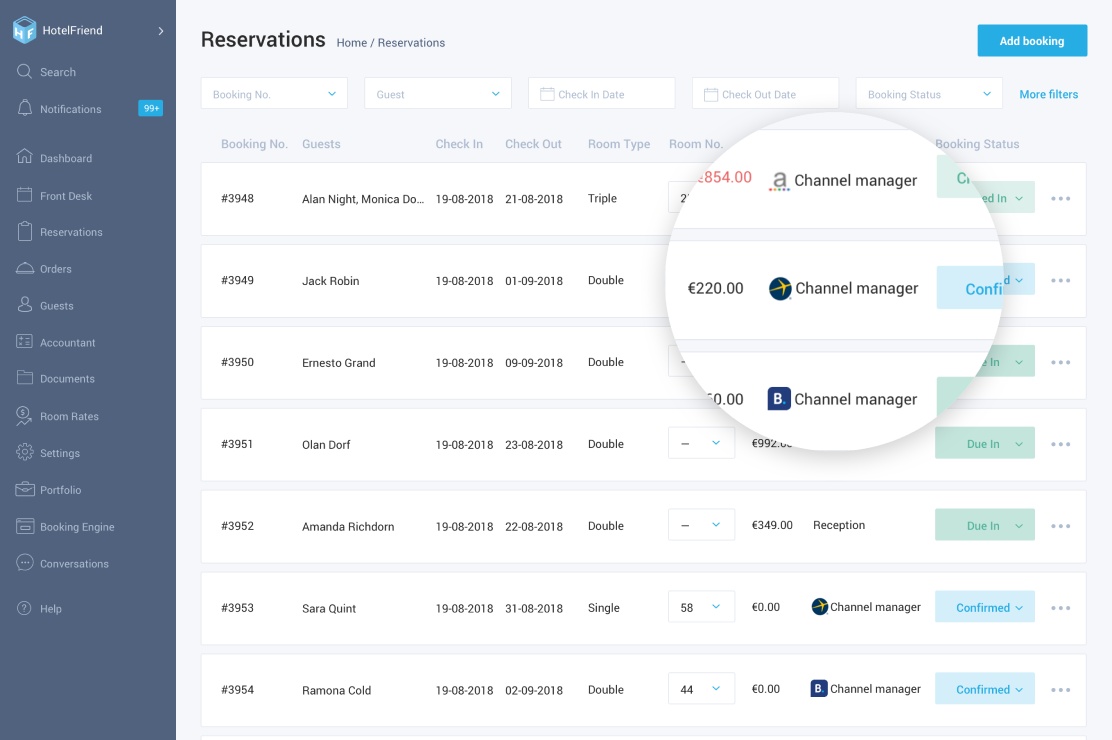Click the Notifications bell icon

coord(24,108)
